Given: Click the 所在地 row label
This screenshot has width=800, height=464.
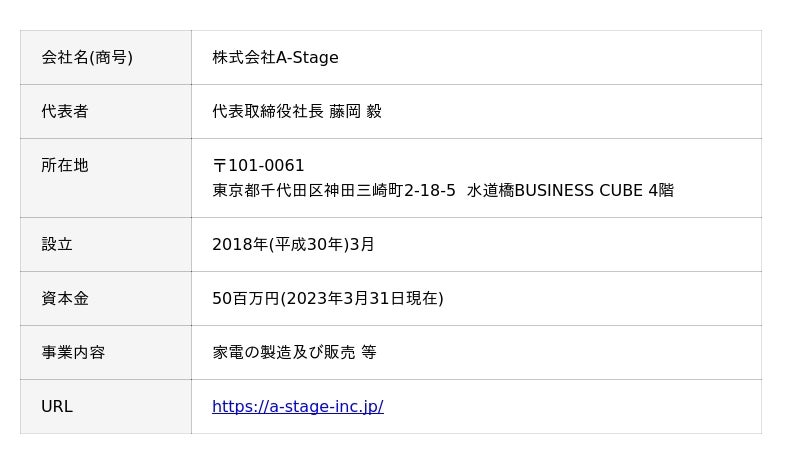Looking at the screenshot, I should pos(65,165).
